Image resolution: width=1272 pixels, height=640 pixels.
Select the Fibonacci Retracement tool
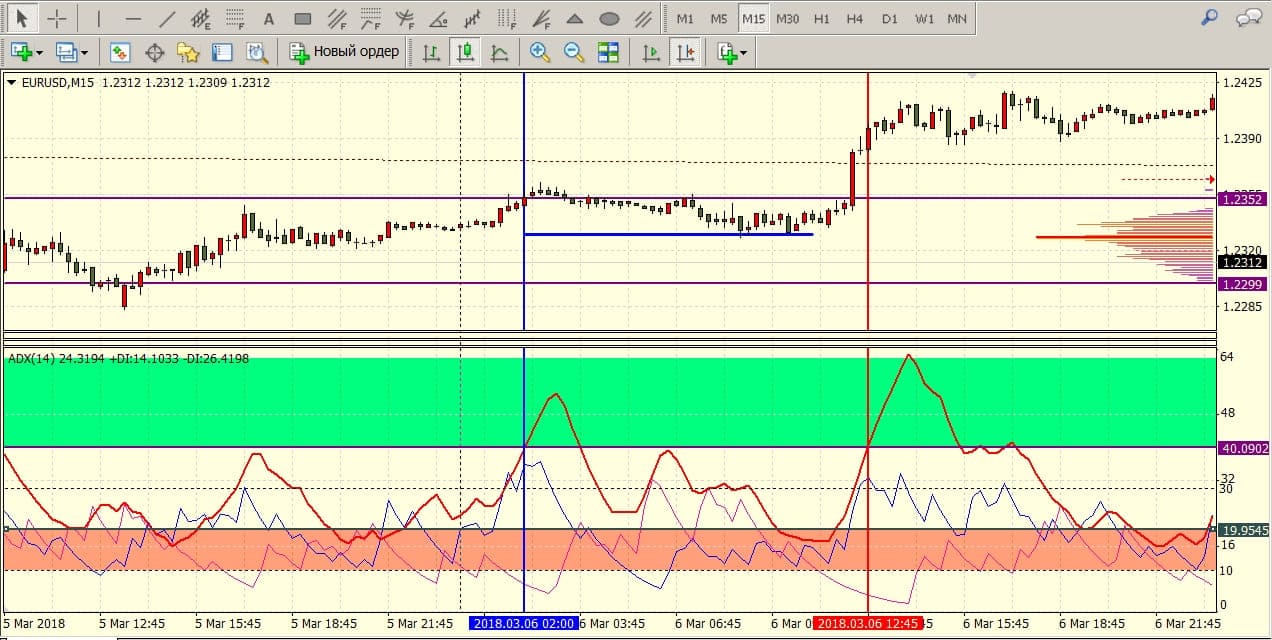click(235, 18)
